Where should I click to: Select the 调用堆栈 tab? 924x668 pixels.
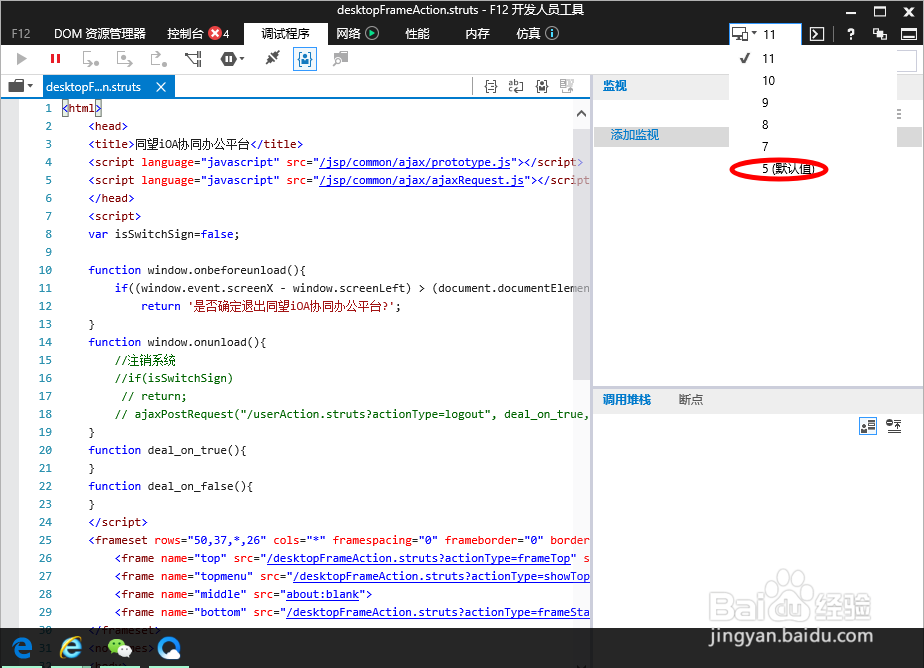pyautogui.click(x=626, y=400)
